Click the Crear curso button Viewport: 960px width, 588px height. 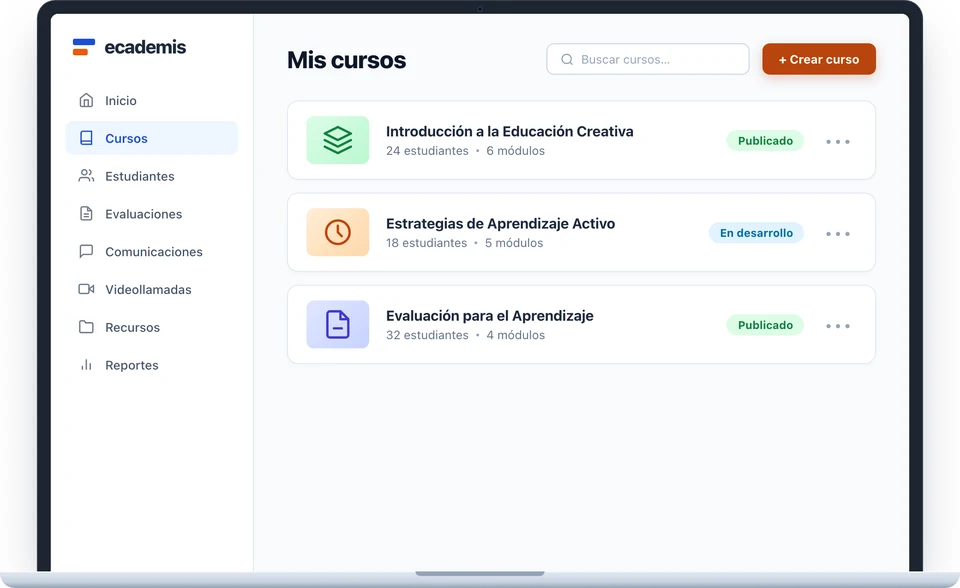point(819,59)
